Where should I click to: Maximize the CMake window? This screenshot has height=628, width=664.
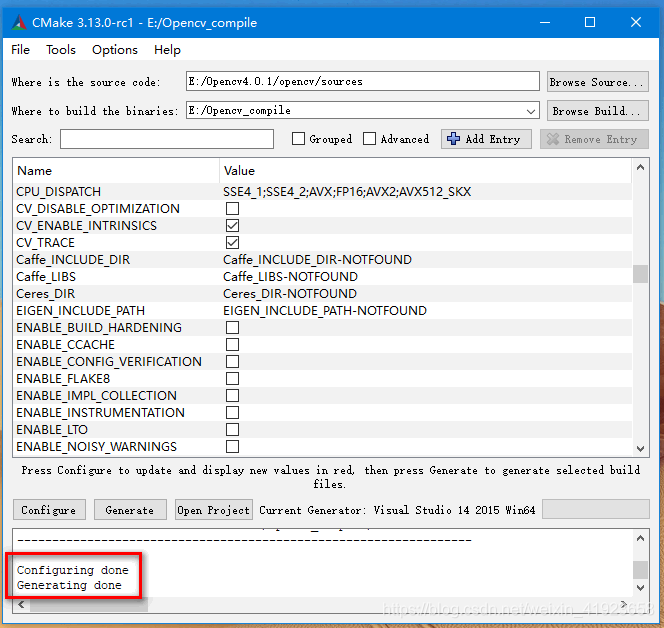589,22
